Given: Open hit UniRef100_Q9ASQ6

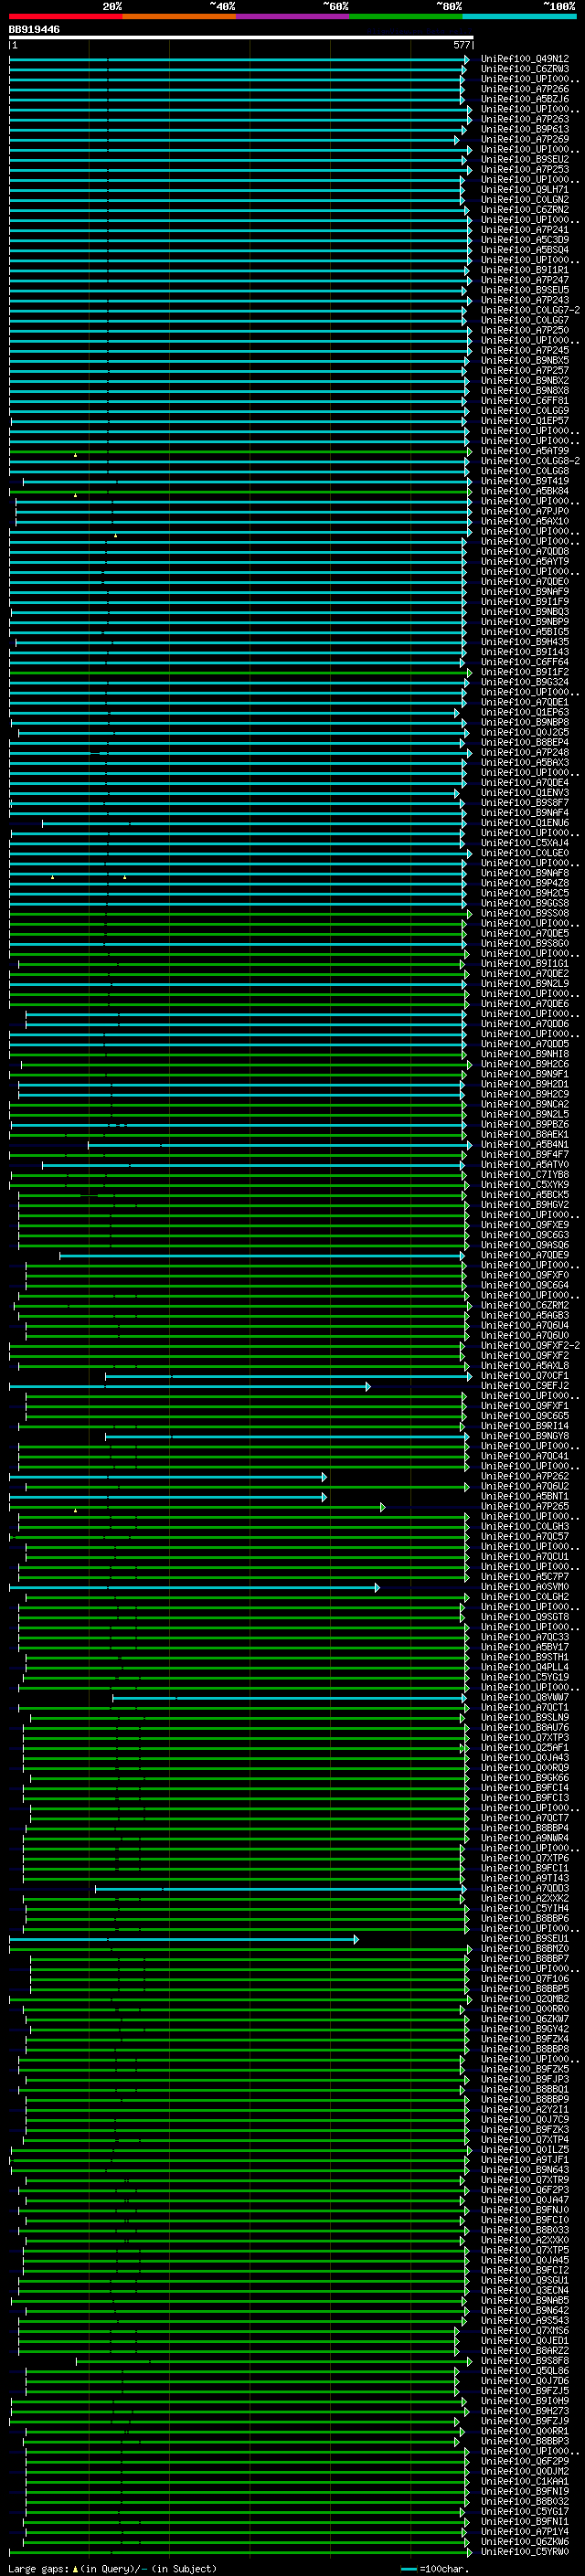Looking at the screenshot, I should click(524, 1245).
